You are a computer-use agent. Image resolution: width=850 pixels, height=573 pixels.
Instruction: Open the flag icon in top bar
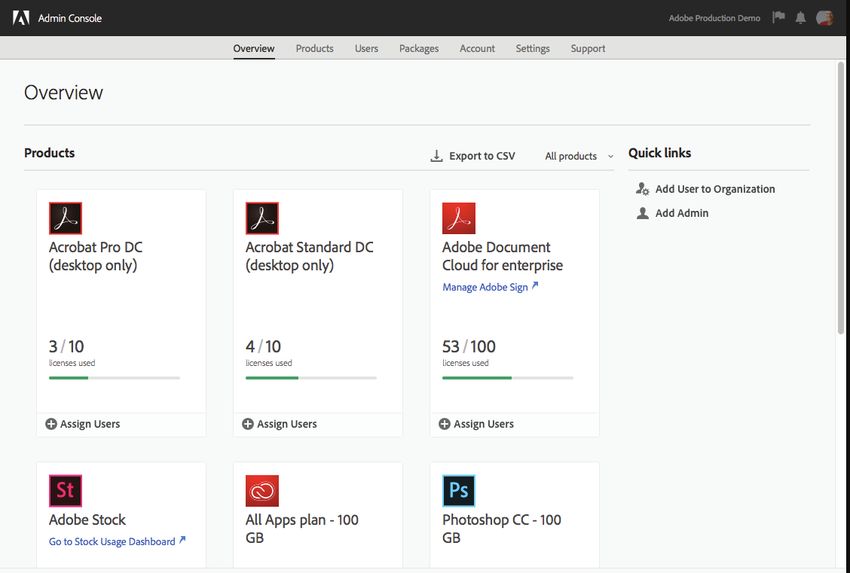[779, 17]
